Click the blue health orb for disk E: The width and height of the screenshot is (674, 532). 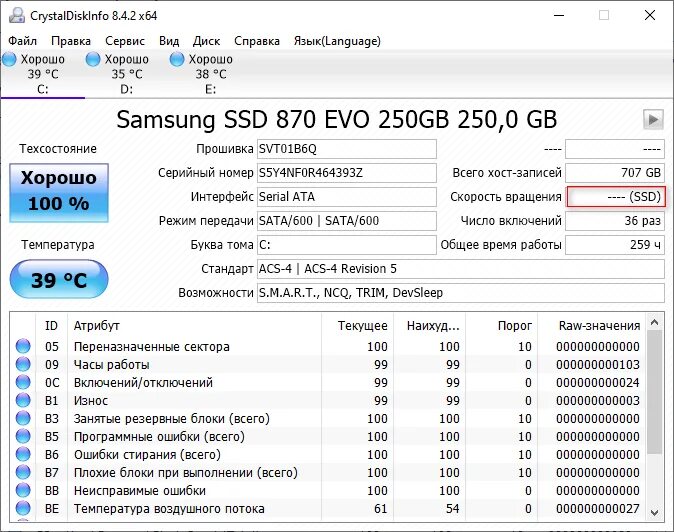[x=177, y=59]
